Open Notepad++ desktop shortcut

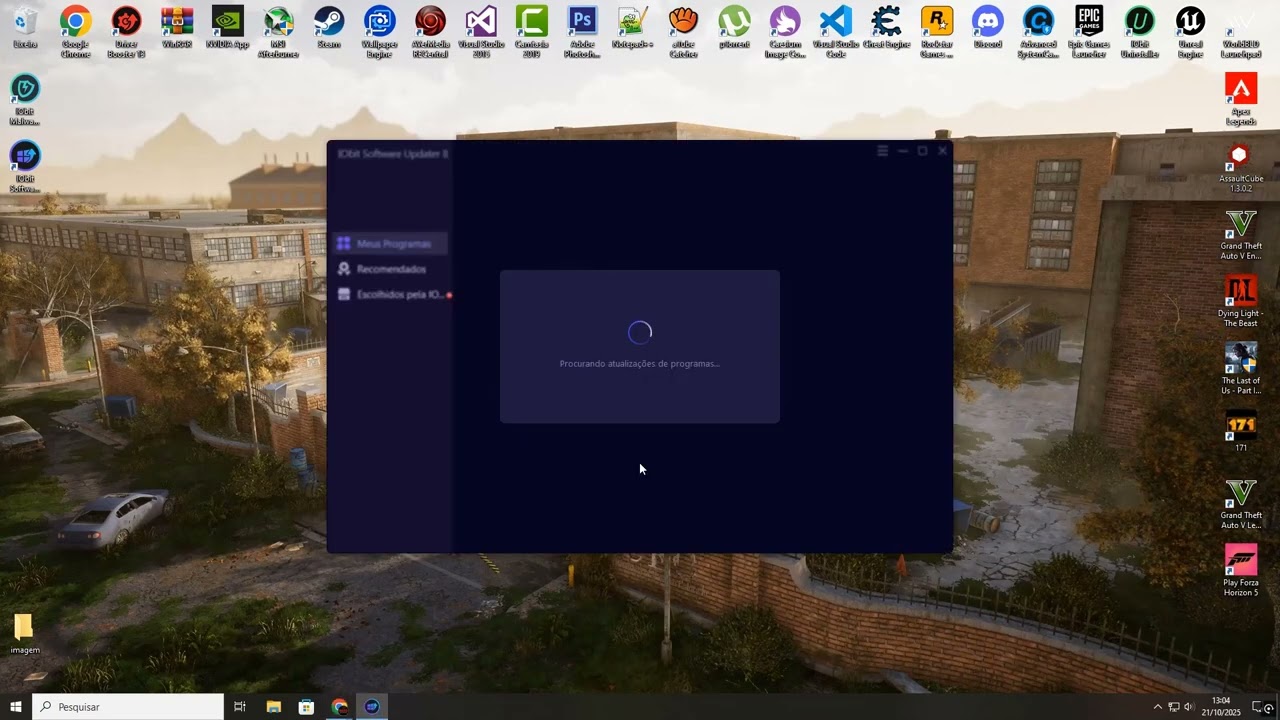tap(632, 28)
